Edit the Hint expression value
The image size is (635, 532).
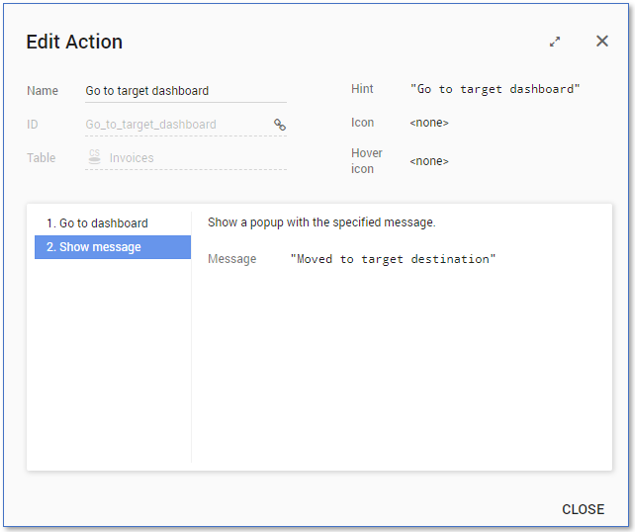tap(495, 89)
